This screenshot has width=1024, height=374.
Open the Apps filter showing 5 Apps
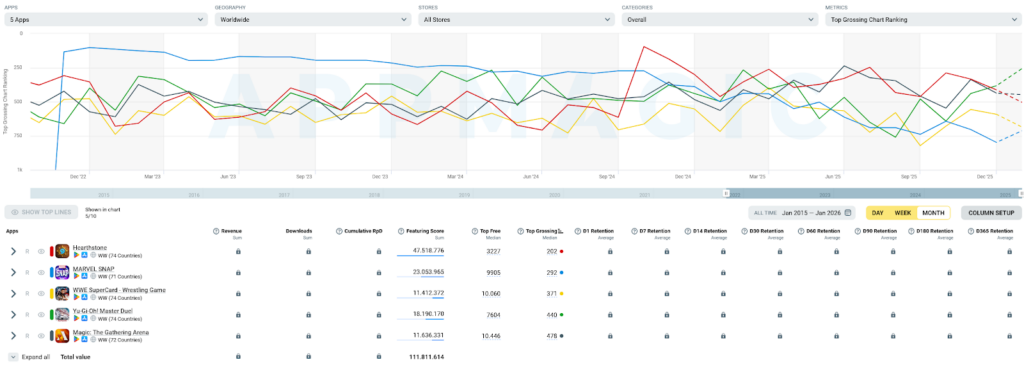[x=106, y=20]
